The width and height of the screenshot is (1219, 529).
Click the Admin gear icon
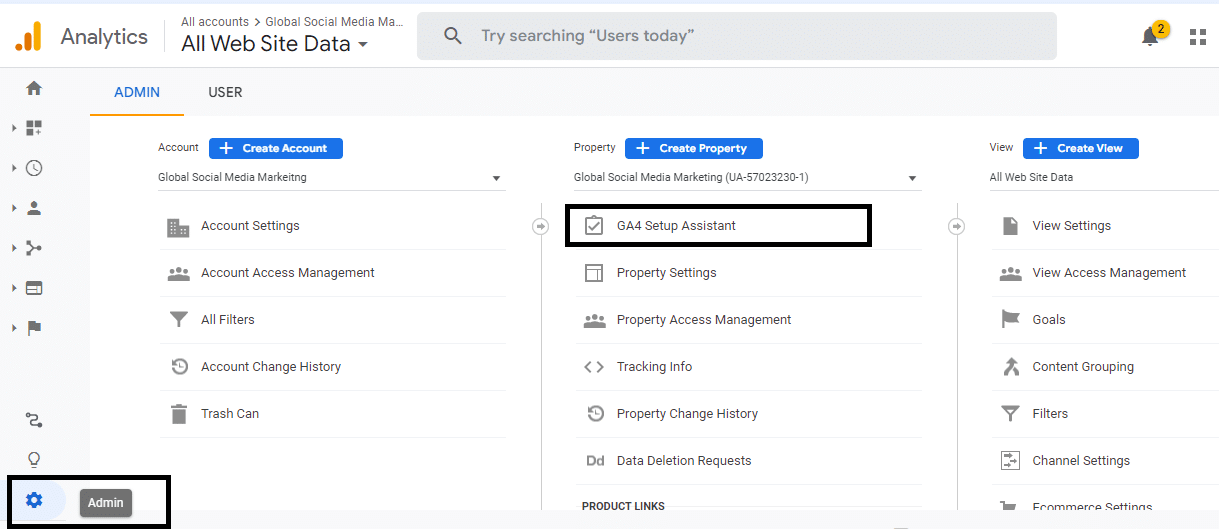click(x=34, y=500)
